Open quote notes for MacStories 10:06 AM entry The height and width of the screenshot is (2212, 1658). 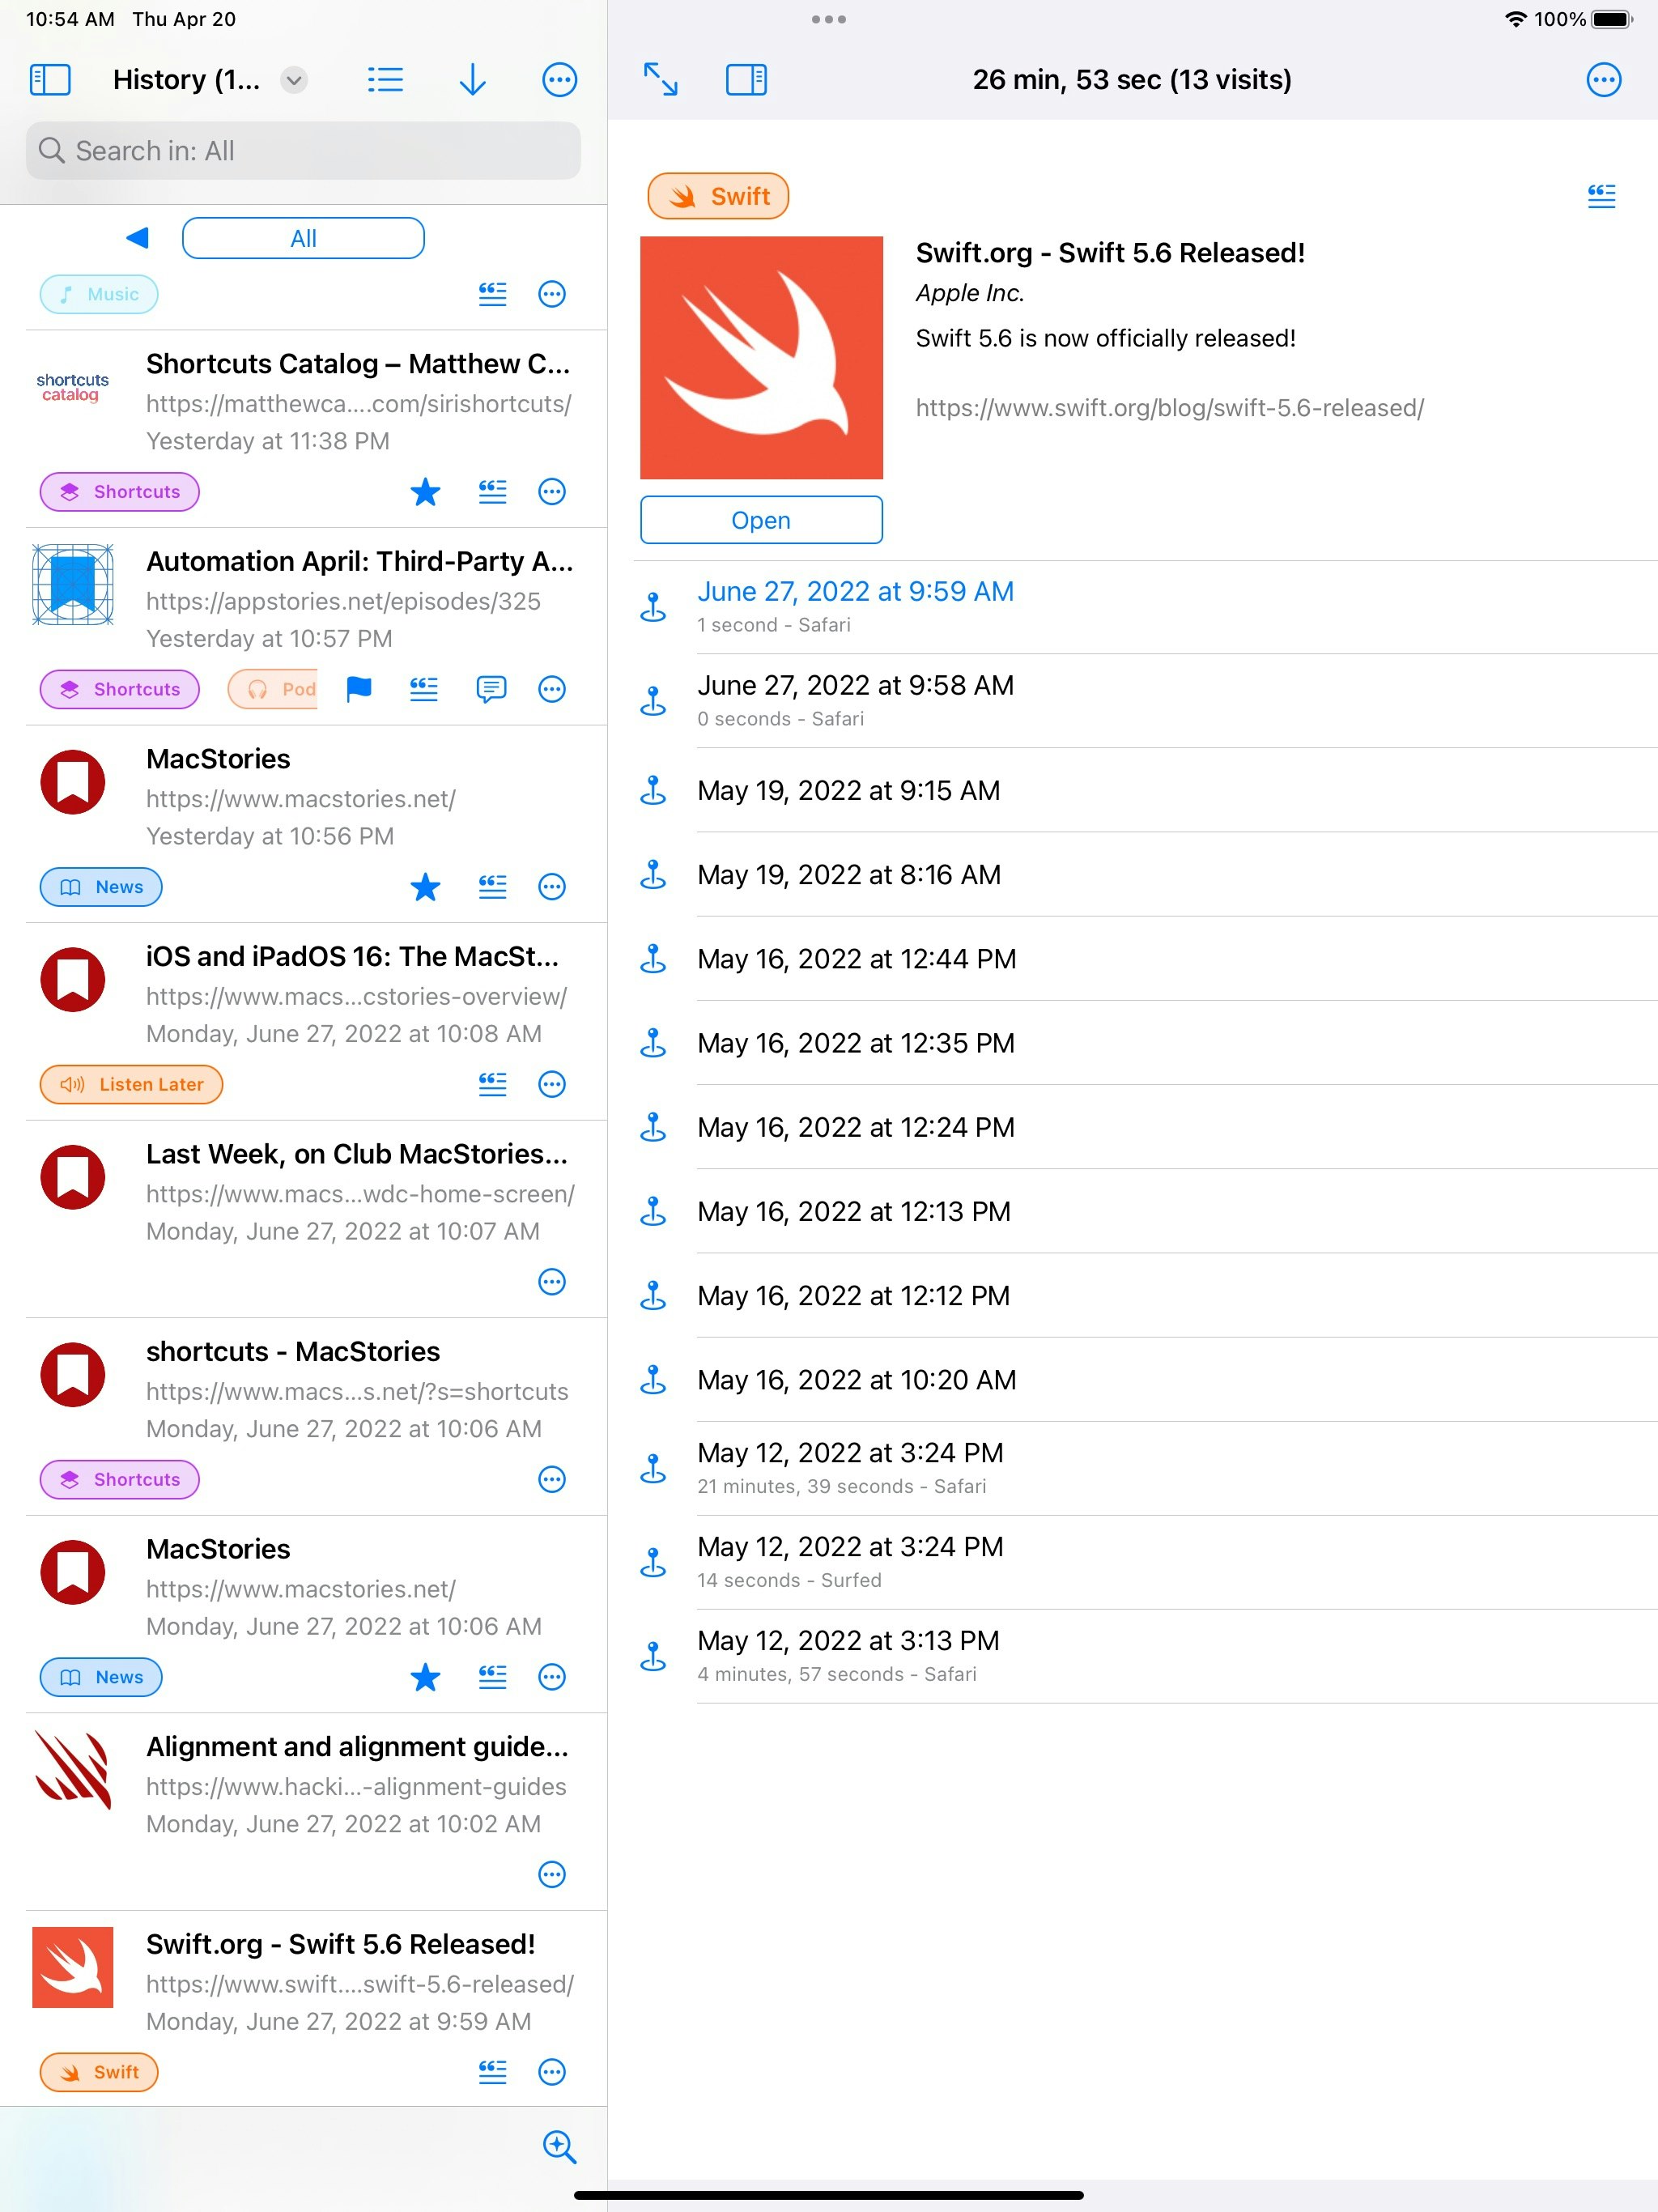492,1677
